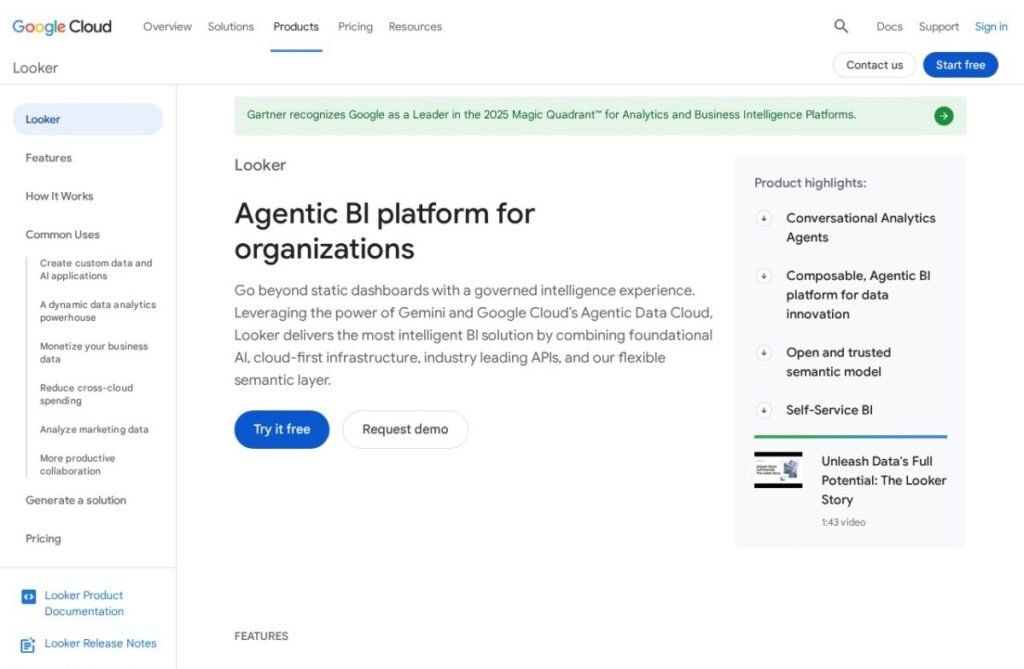The width and height of the screenshot is (1024, 669).
Task: Open Looker Product Documentation link
Action: 84,603
